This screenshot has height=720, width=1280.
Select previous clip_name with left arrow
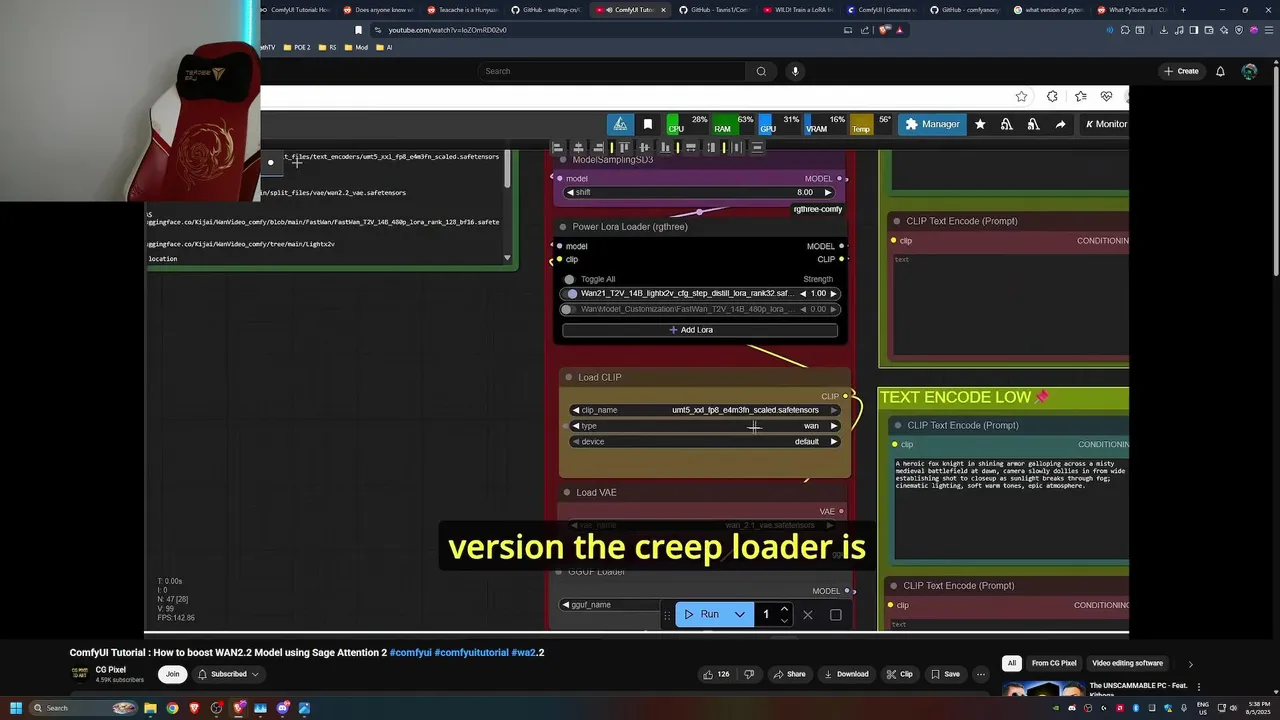click(575, 410)
